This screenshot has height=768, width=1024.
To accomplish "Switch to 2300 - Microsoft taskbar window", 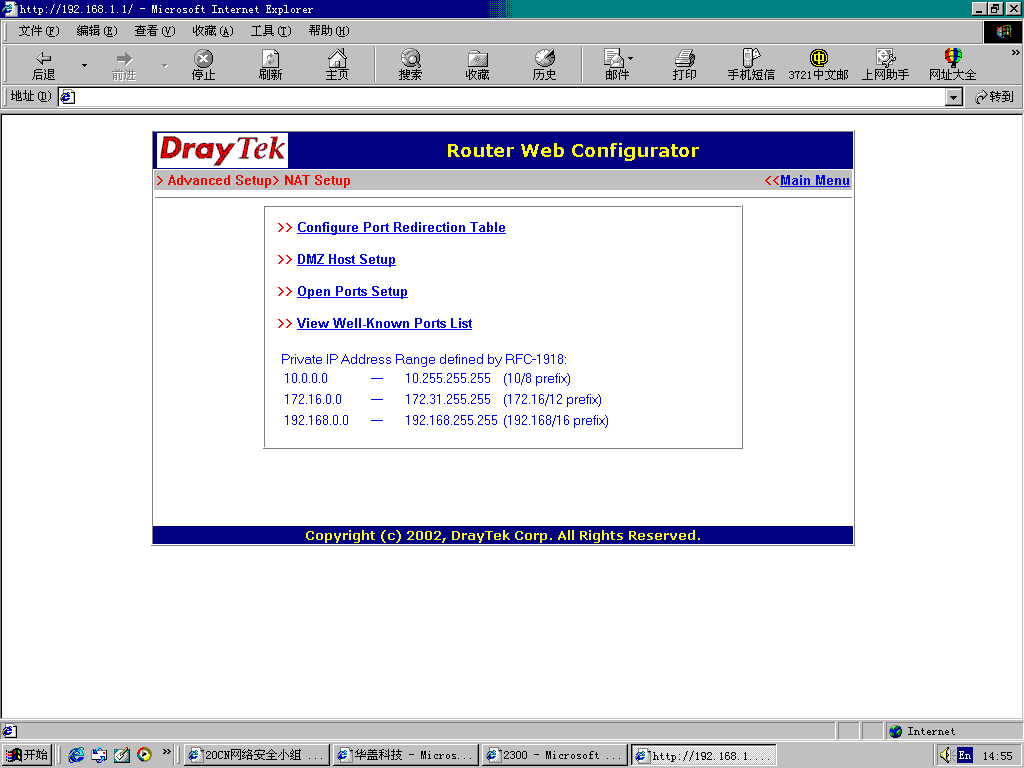I will (x=555, y=755).
